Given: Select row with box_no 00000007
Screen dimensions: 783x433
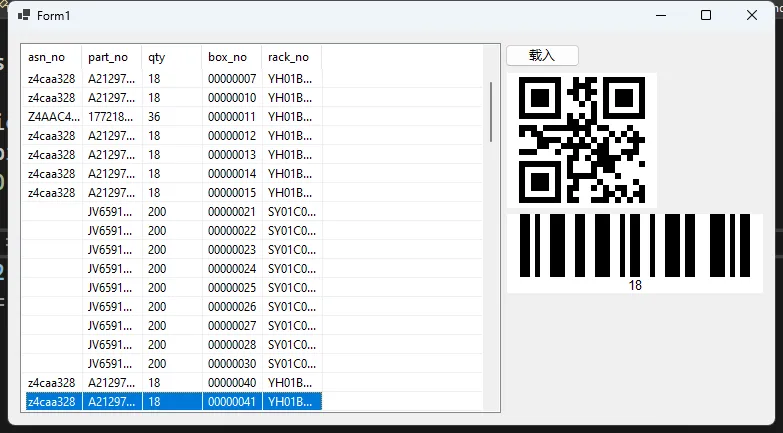Looking at the screenshot, I should point(172,79).
